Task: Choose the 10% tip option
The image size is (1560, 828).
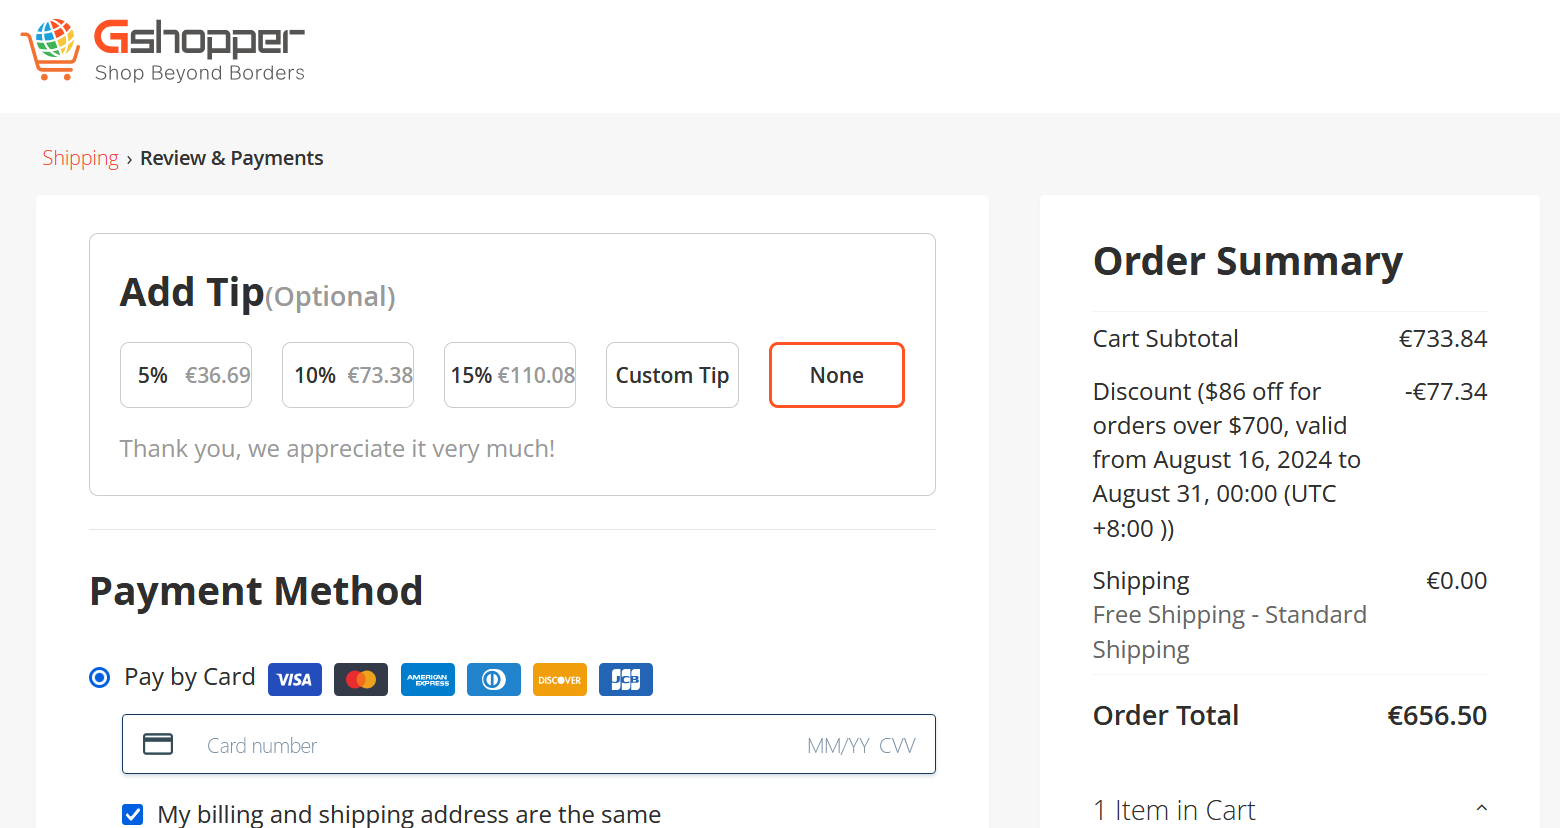Action: pyautogui.click(x=348, y=375)
